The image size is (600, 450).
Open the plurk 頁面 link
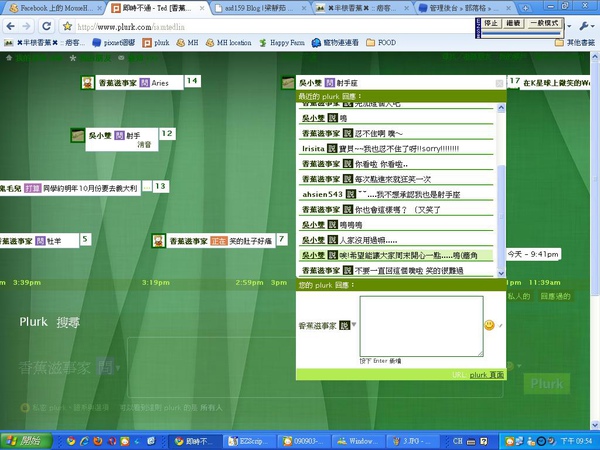tap(487, 375)
